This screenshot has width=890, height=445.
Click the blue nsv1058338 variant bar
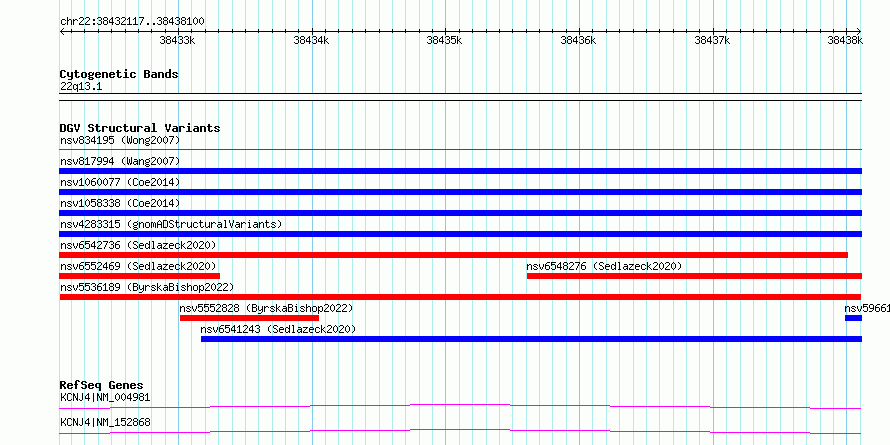click(x=460, y=213)
